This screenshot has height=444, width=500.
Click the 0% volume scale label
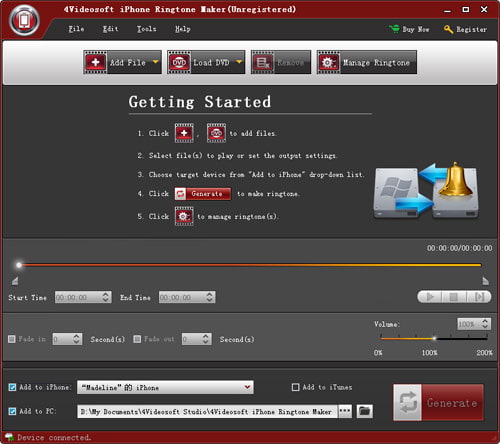[x=378, y=353]
